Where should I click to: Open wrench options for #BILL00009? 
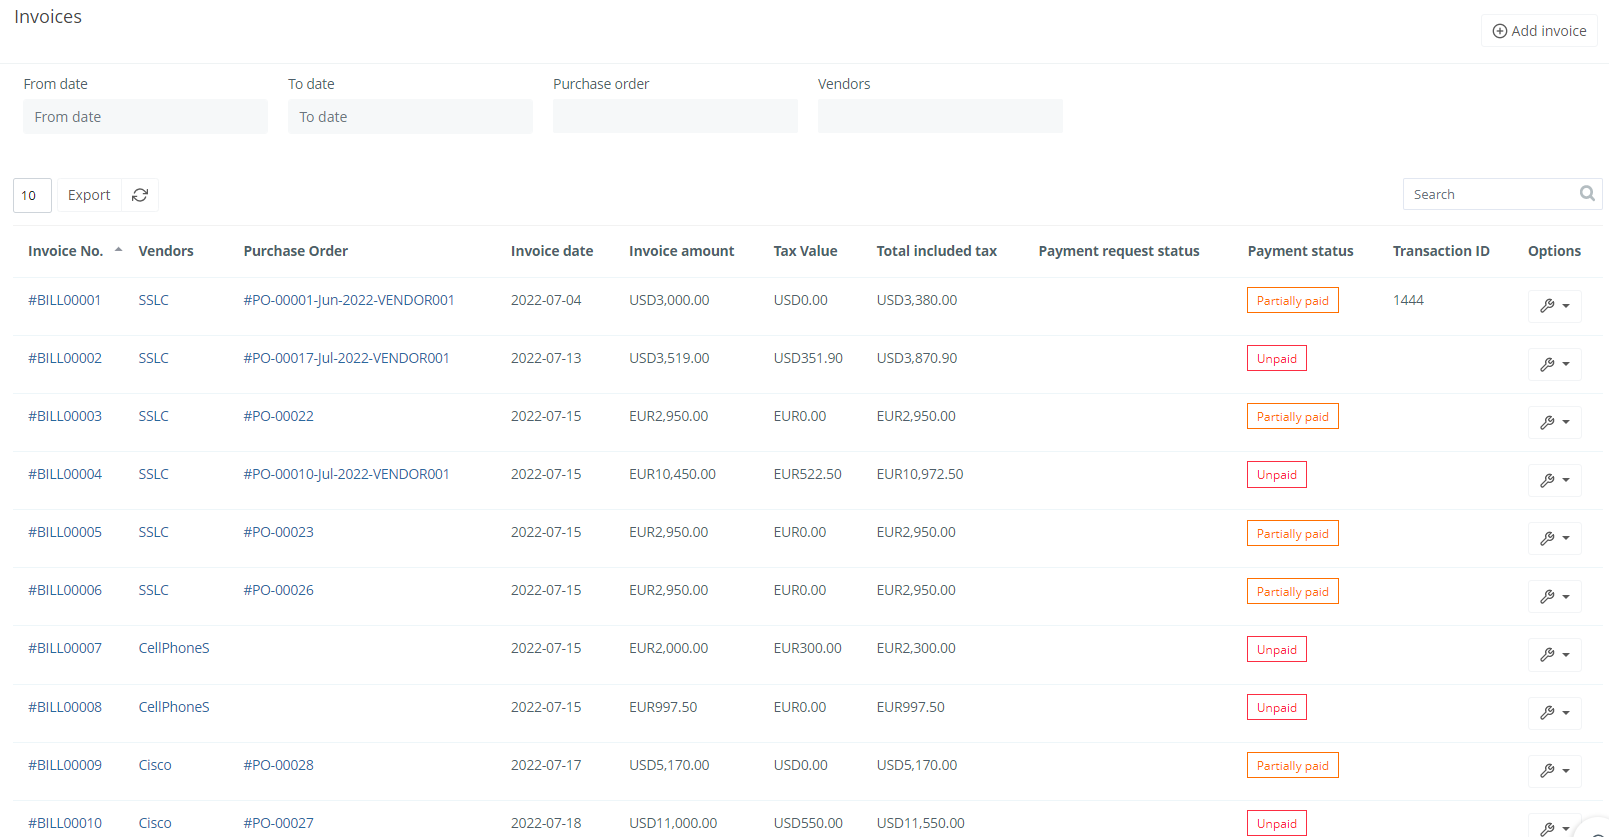click(x=1554, y=771)
